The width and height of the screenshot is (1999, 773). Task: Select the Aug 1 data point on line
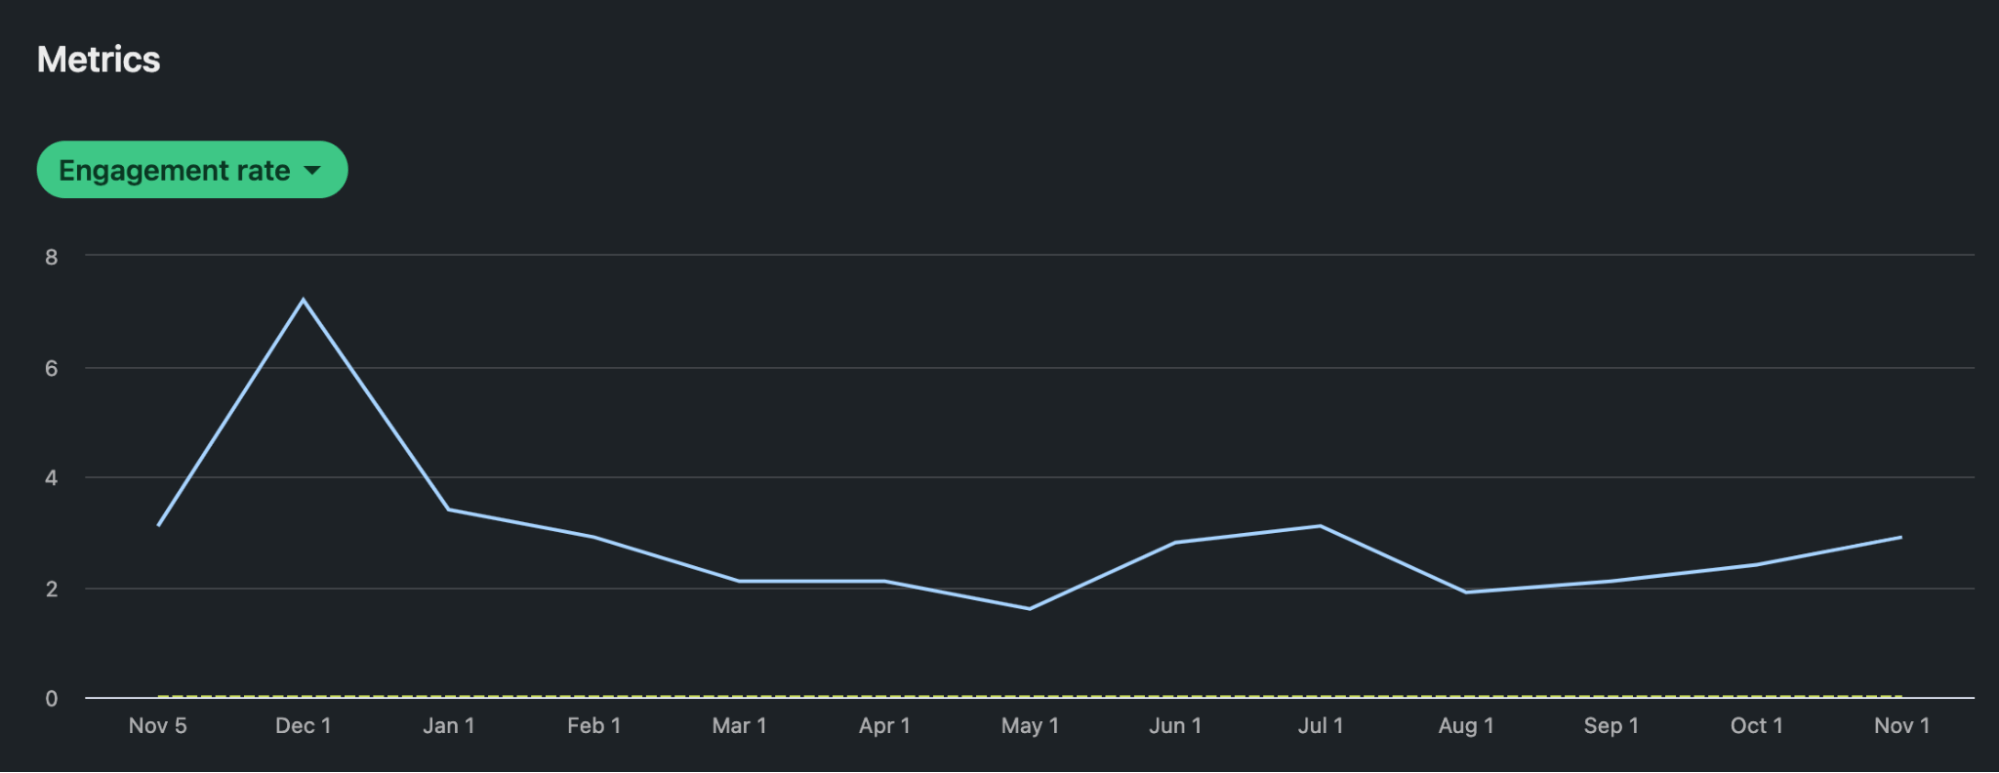click(x=1465, y=592)
